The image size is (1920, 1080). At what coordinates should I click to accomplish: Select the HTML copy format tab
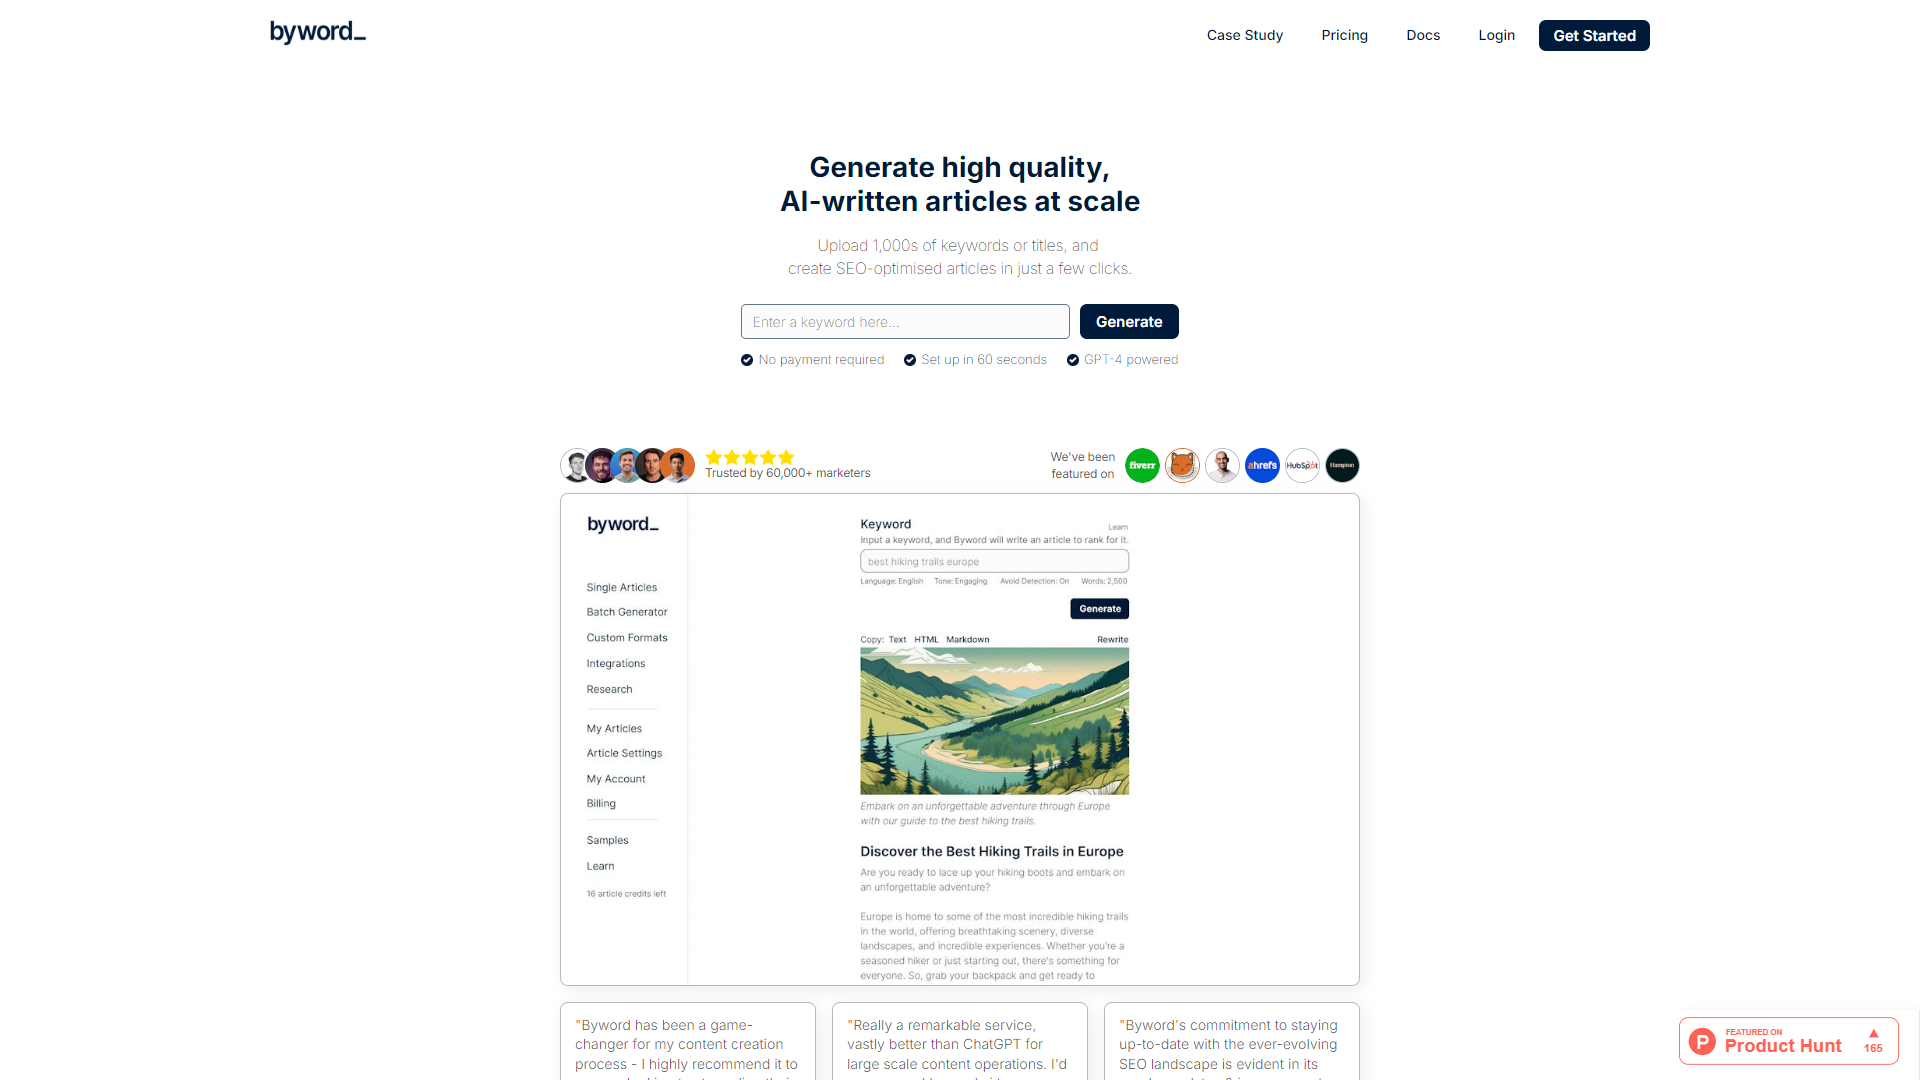click(x=927, y=640)
